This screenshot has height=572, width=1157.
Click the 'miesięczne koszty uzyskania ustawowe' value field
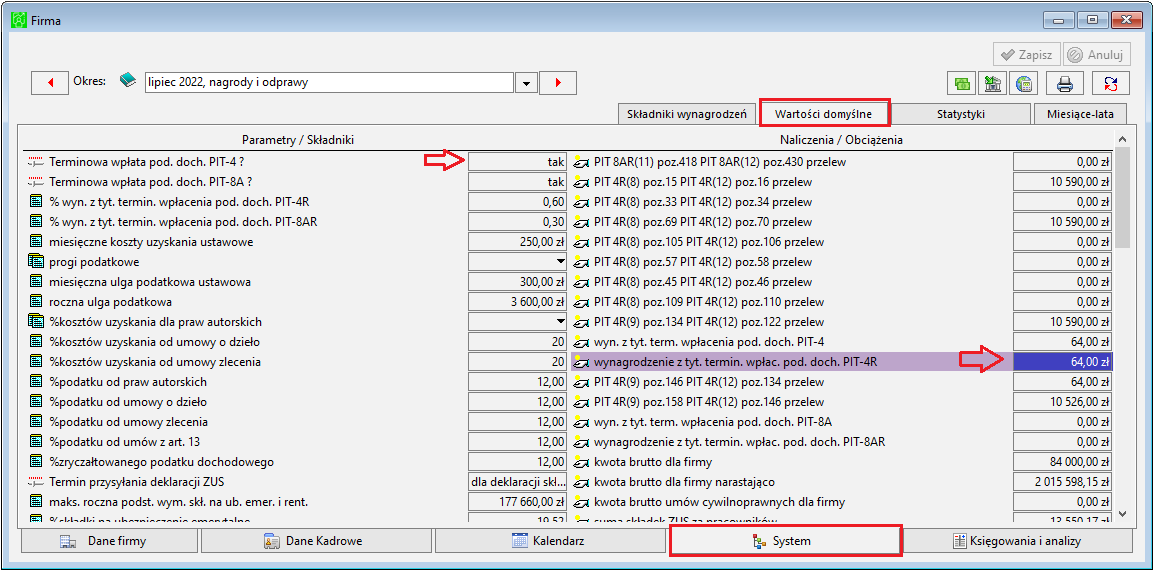tap(517, 241)
